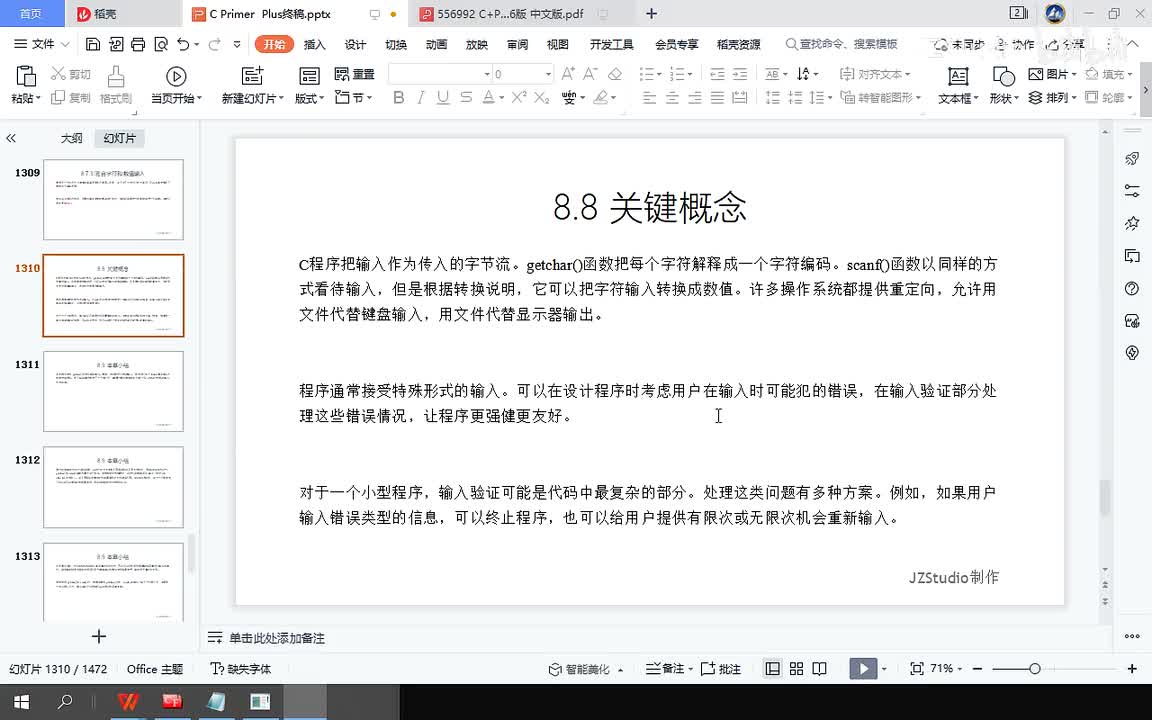Start slideshow from current slide icon
The width and height of the screenshot is (1152, 720).
pyautogui.click(x=176, y=76)
